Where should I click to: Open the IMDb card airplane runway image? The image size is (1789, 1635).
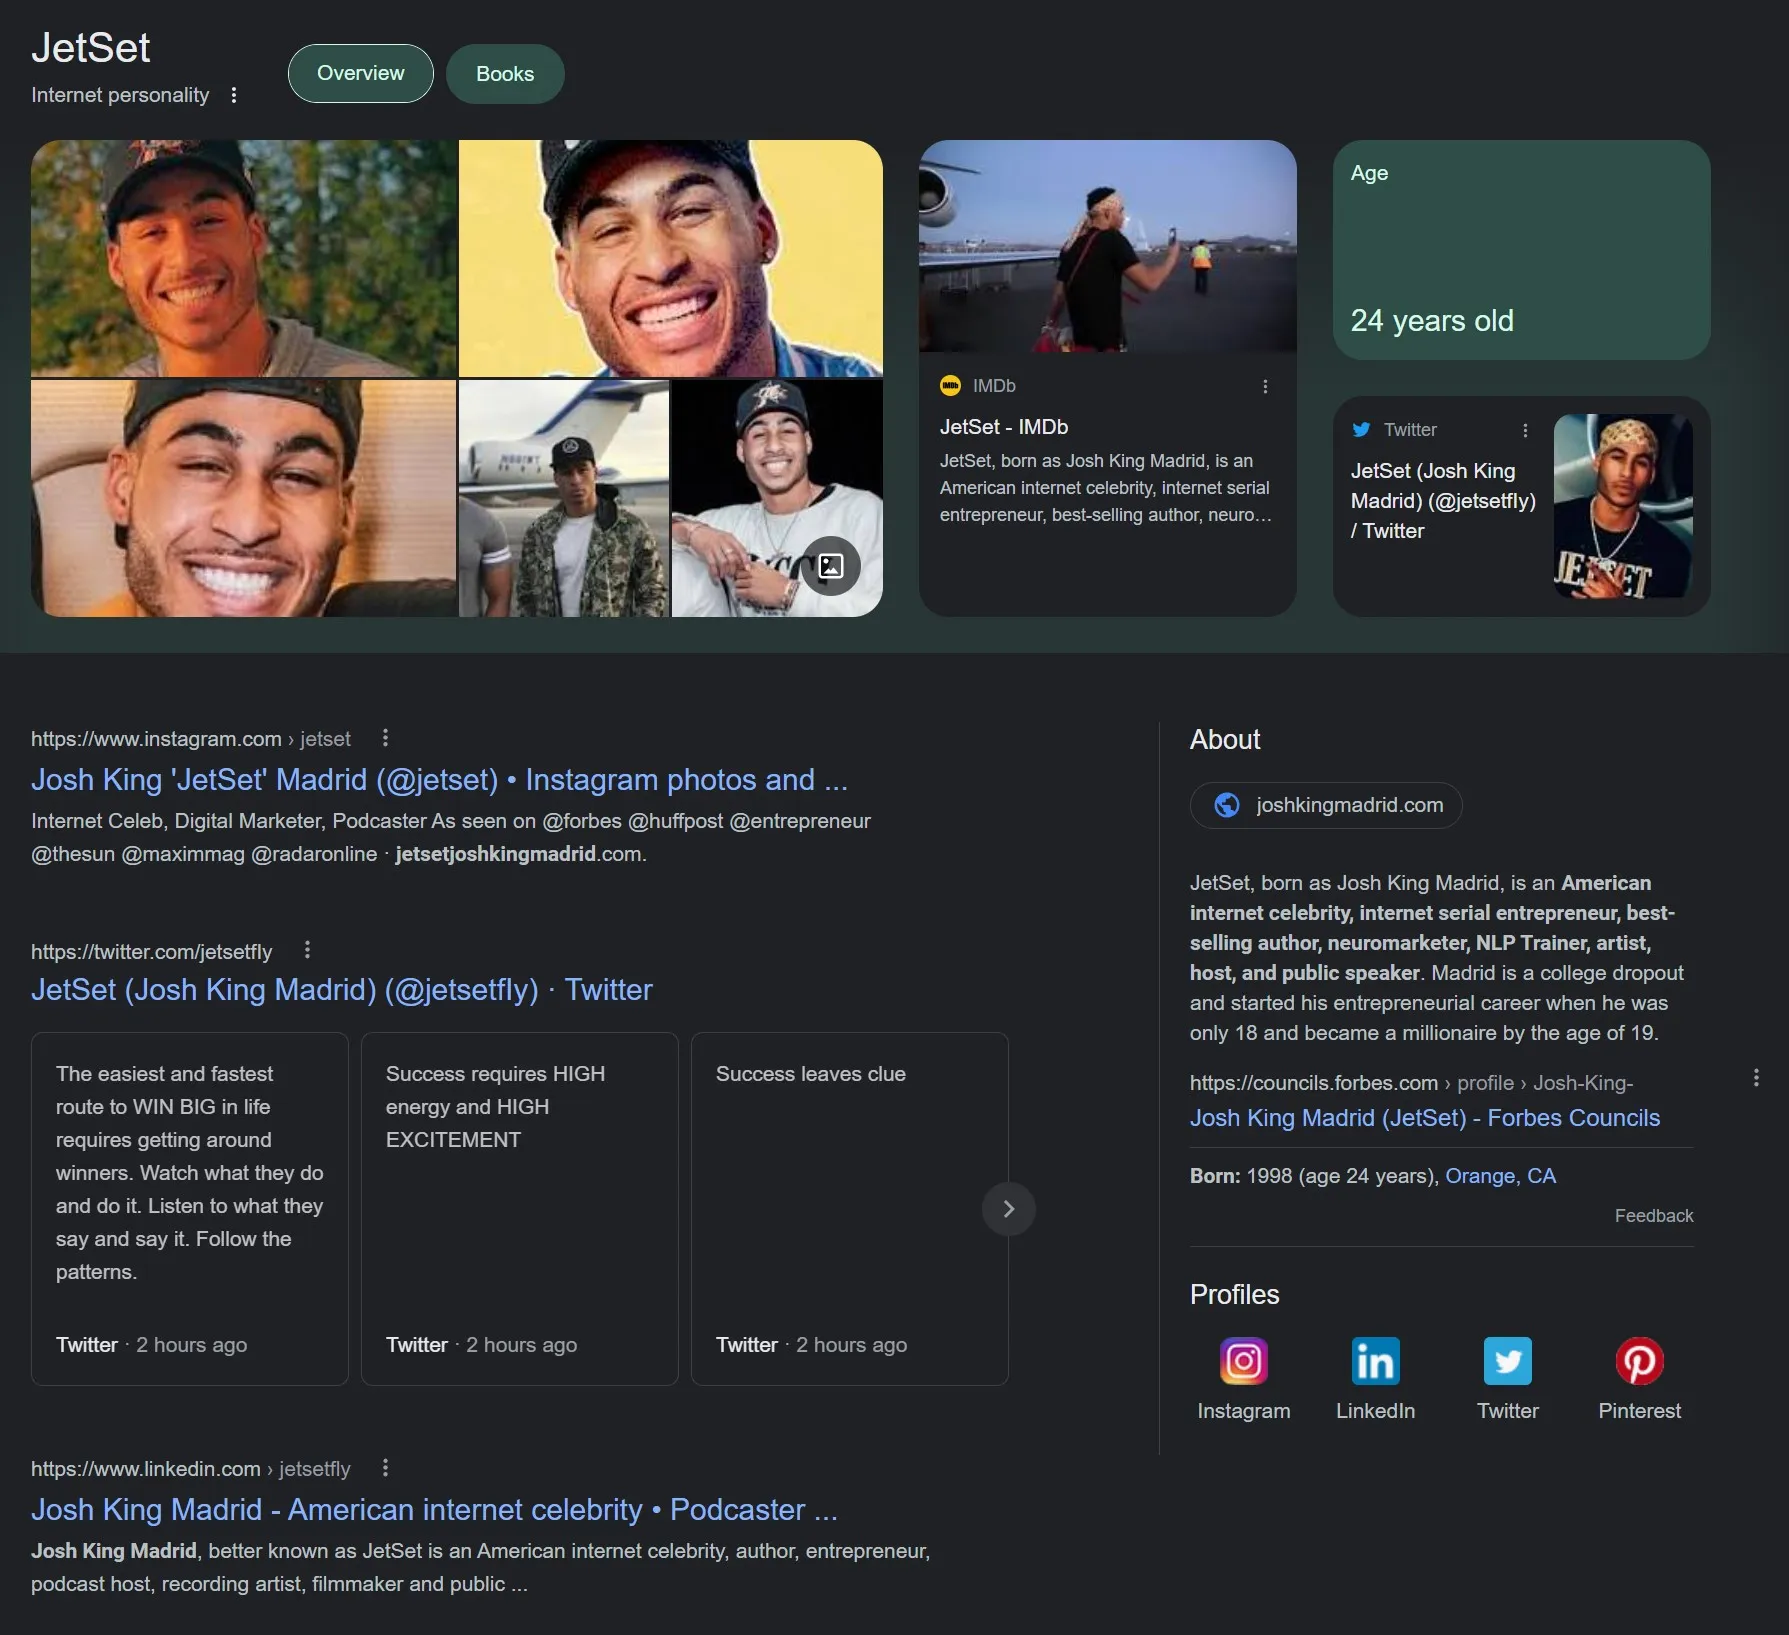click(1107, 246)
